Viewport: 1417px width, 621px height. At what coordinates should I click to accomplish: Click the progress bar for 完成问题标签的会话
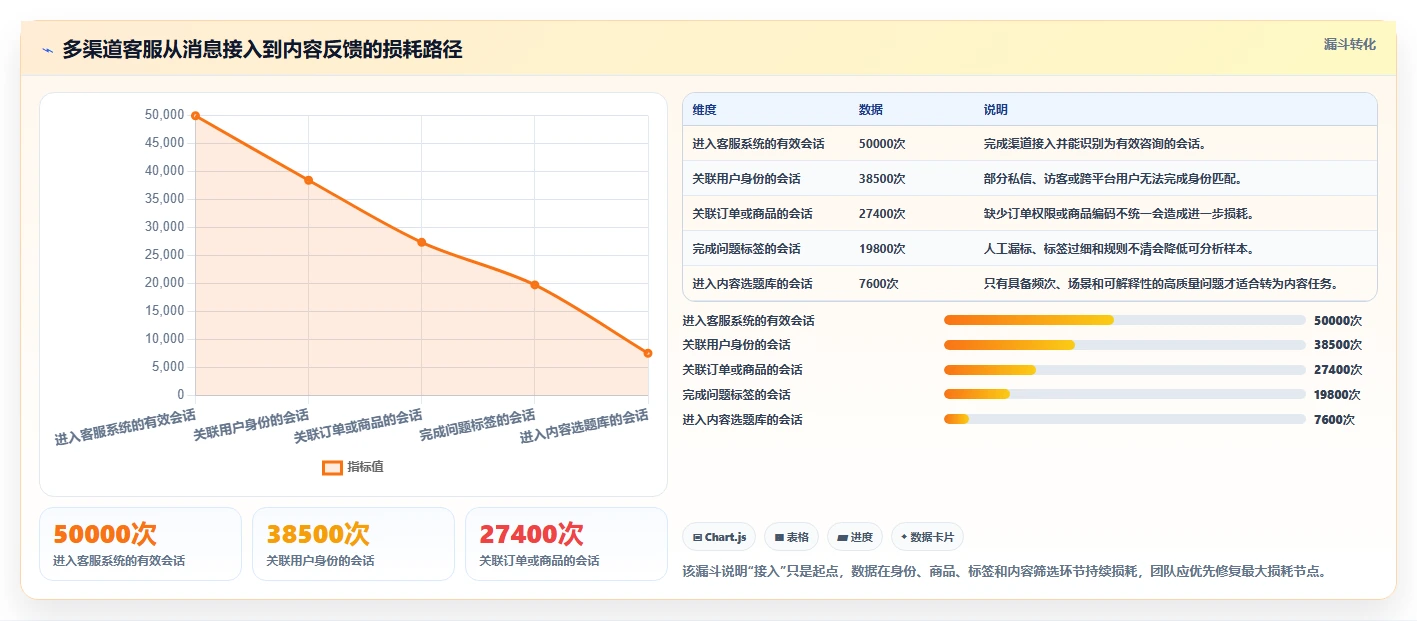[1124, 394]
